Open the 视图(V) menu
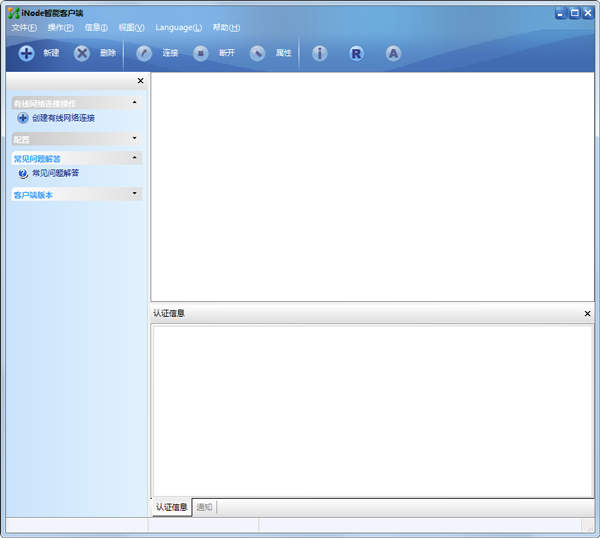This screenshot has width=600, height=538. [x=131, y=28]
